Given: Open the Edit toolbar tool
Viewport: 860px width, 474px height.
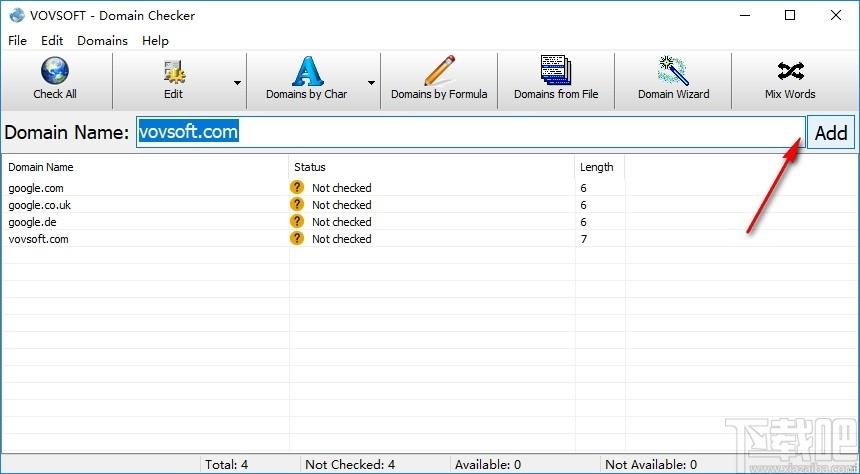Looking at the screenshot, I should (x=173, y=81).
